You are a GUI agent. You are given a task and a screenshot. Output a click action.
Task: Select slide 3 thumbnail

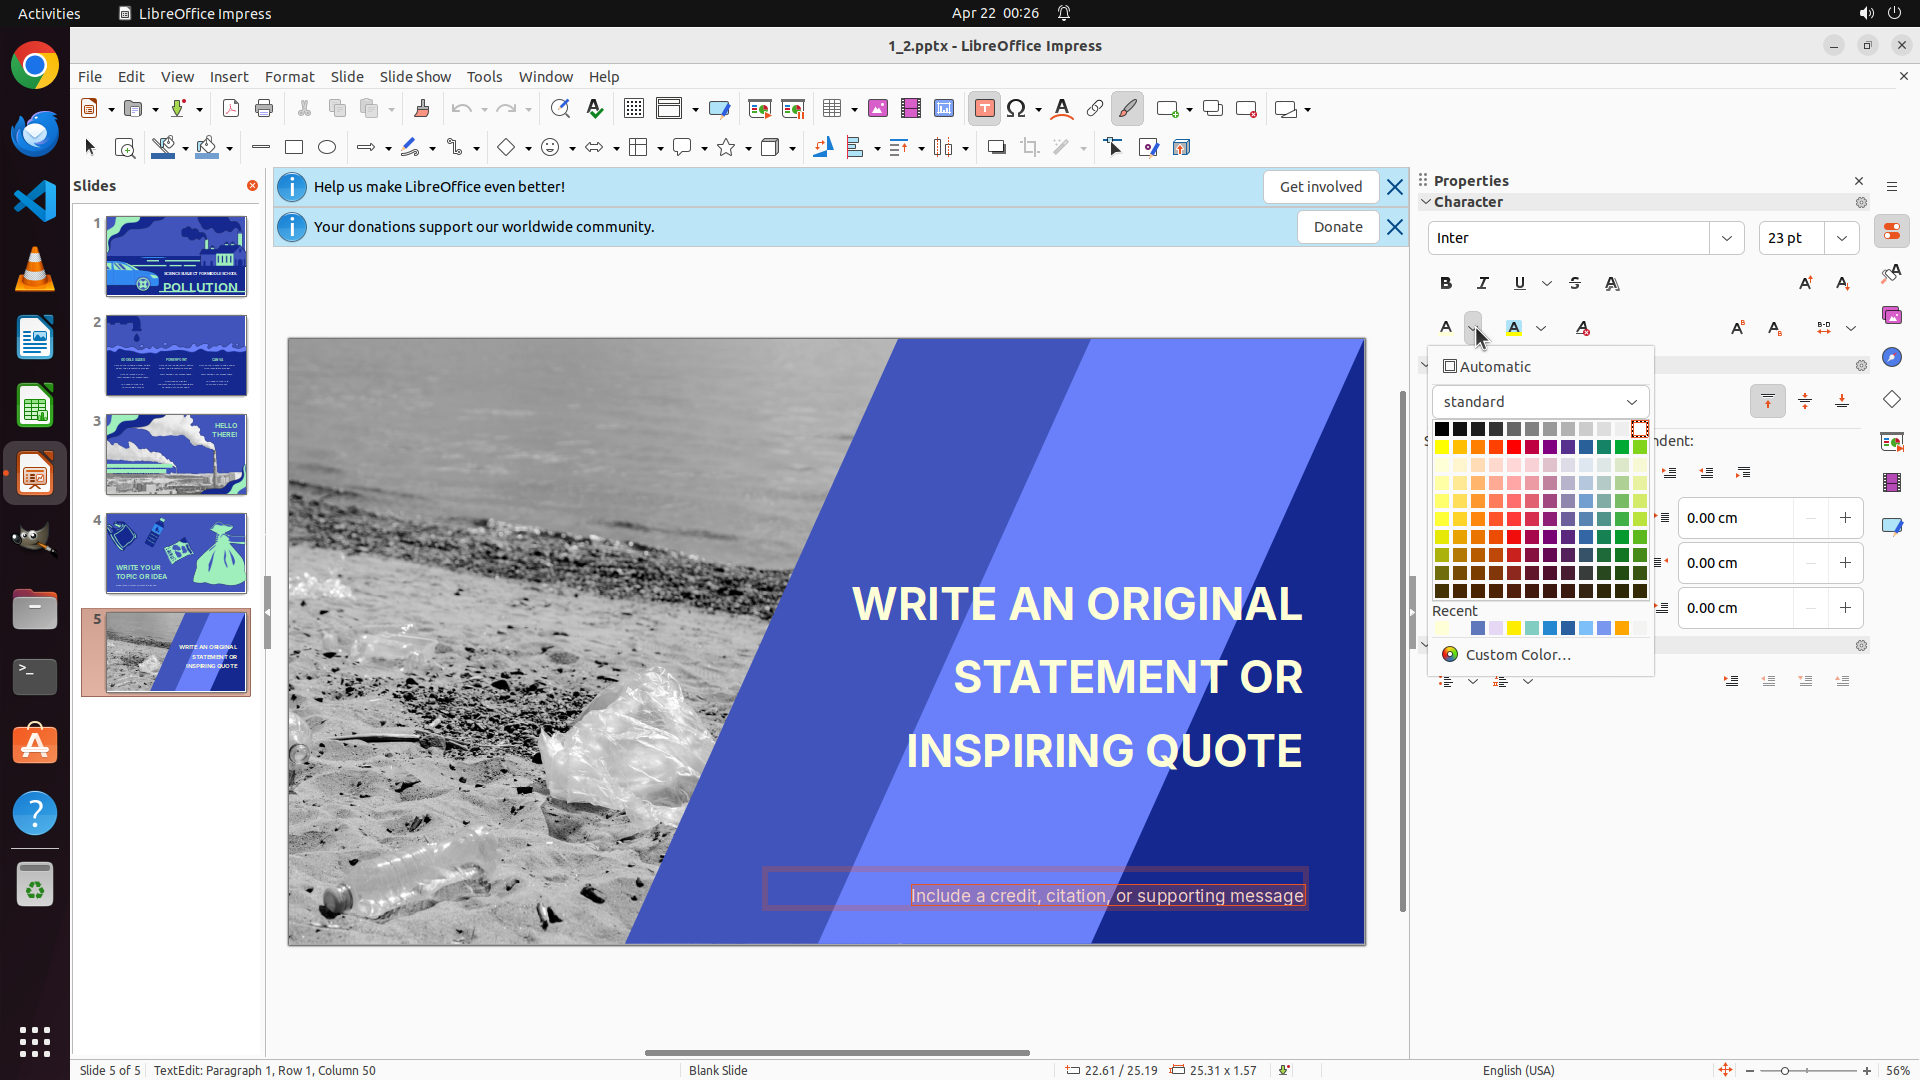tap(176, 454)
